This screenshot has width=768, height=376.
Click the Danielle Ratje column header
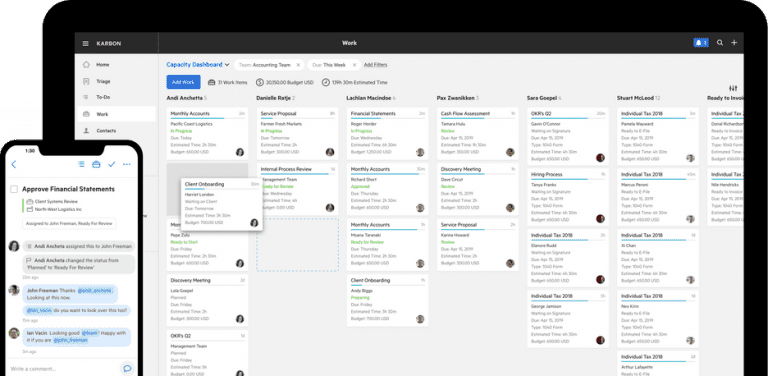pos(276,98)
